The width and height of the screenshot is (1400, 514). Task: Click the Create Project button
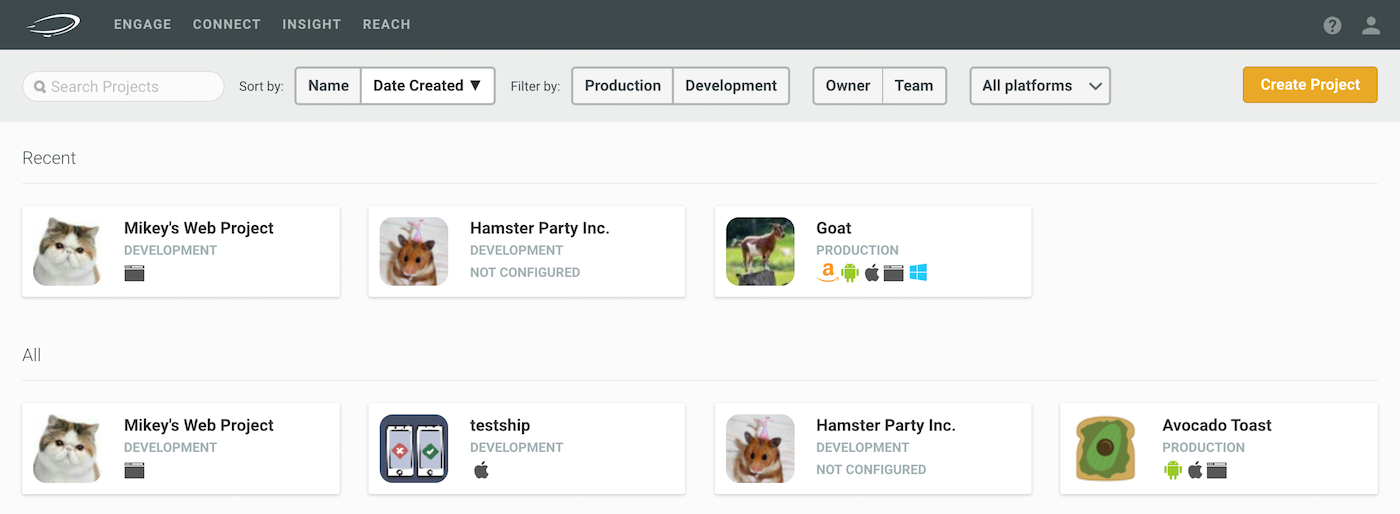point(1310,85)
